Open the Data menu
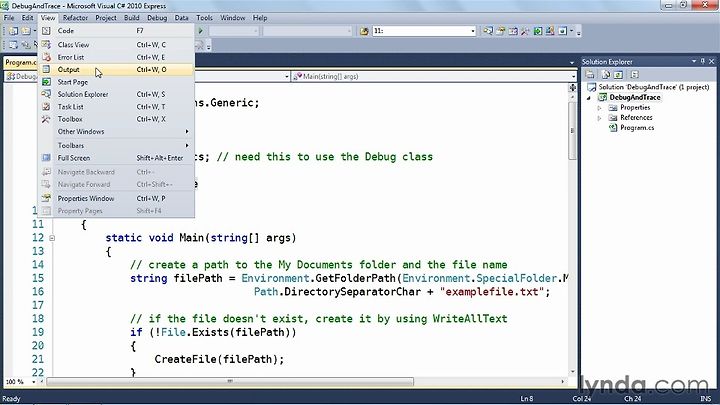This screenshot has width=720, height=405. click(x=181, y=18)
